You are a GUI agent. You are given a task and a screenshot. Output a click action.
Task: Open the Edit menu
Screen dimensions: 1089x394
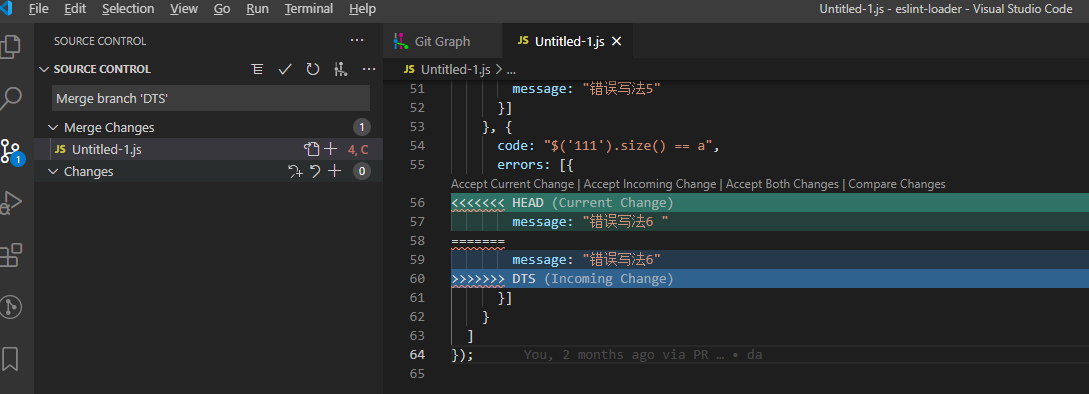75,9
